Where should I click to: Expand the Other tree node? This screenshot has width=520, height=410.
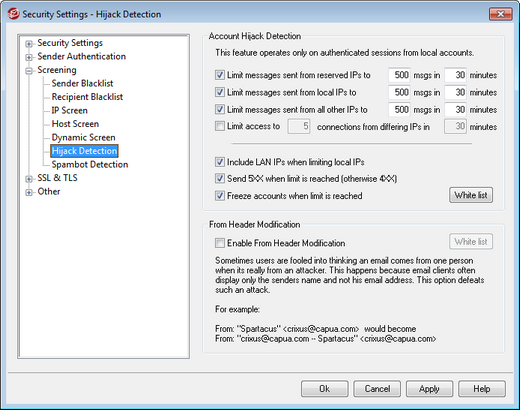(29, 192)
